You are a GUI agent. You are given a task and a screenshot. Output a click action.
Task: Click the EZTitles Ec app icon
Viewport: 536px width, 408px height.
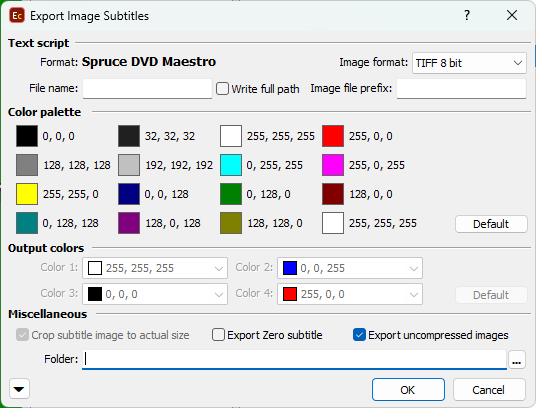point(17,16)
